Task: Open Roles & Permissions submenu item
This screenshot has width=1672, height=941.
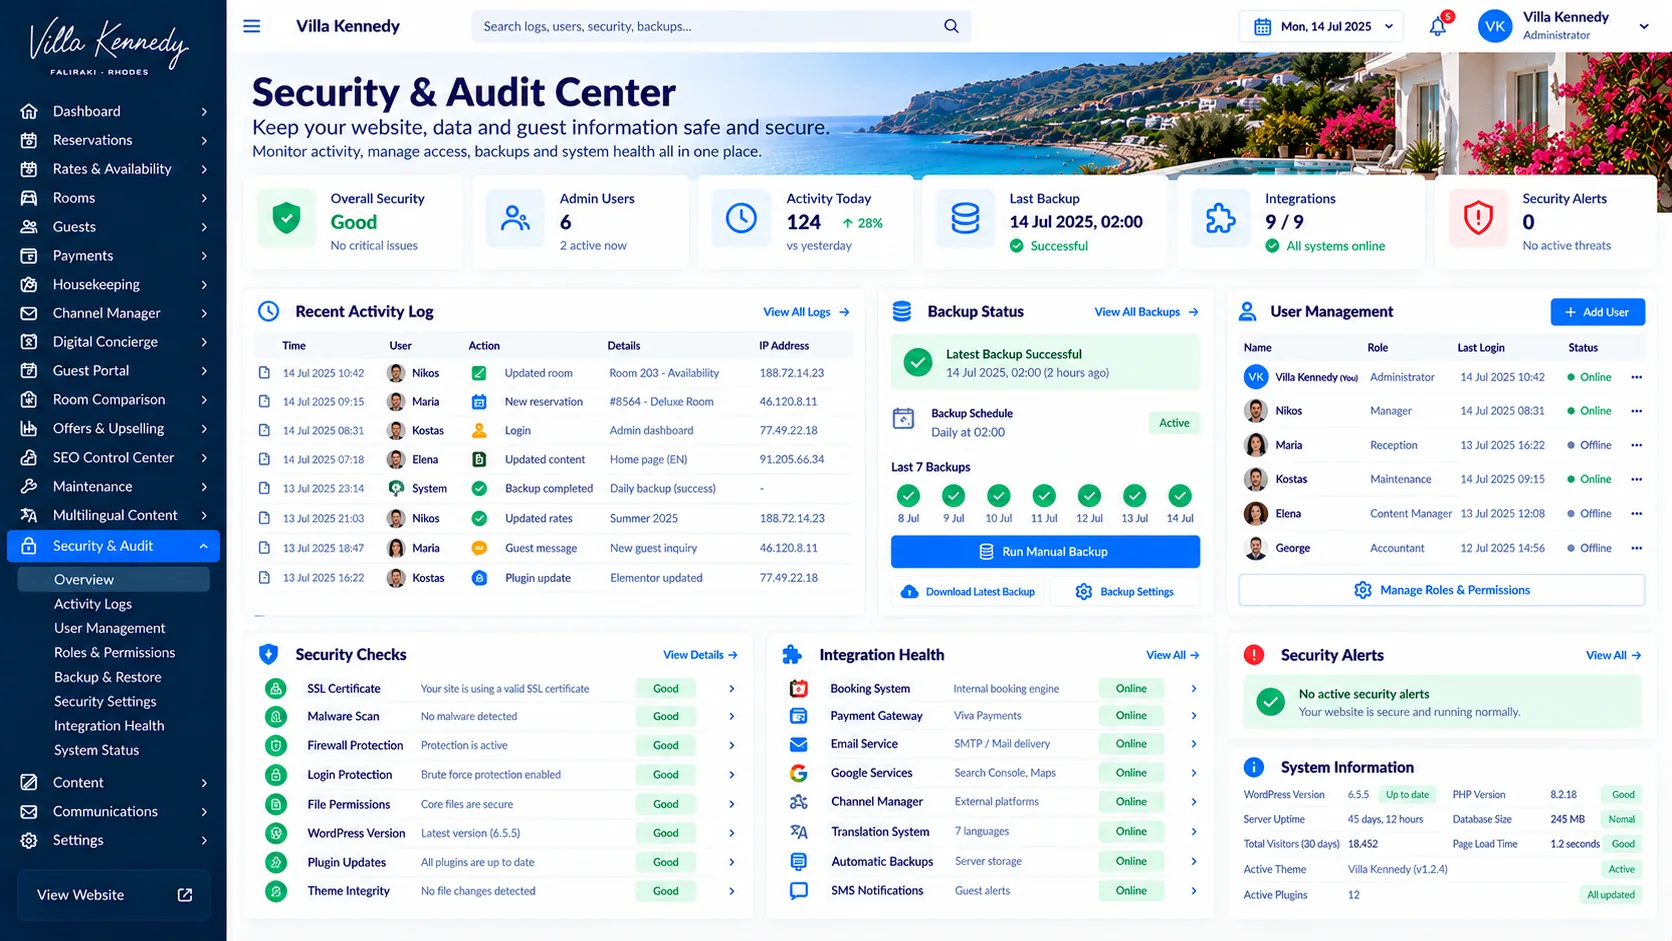Action: click(x=114, y=652)
